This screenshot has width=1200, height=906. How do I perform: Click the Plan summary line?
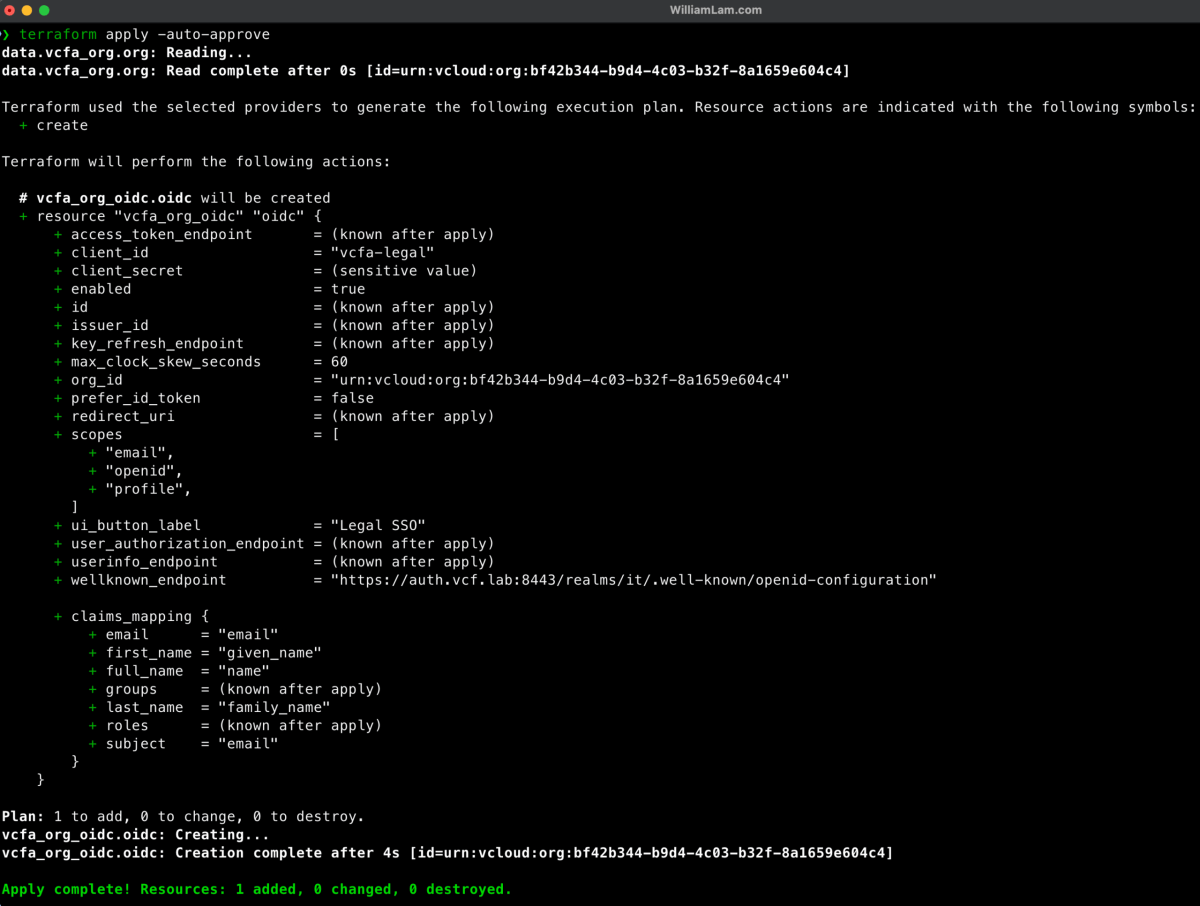pos(180,816)
